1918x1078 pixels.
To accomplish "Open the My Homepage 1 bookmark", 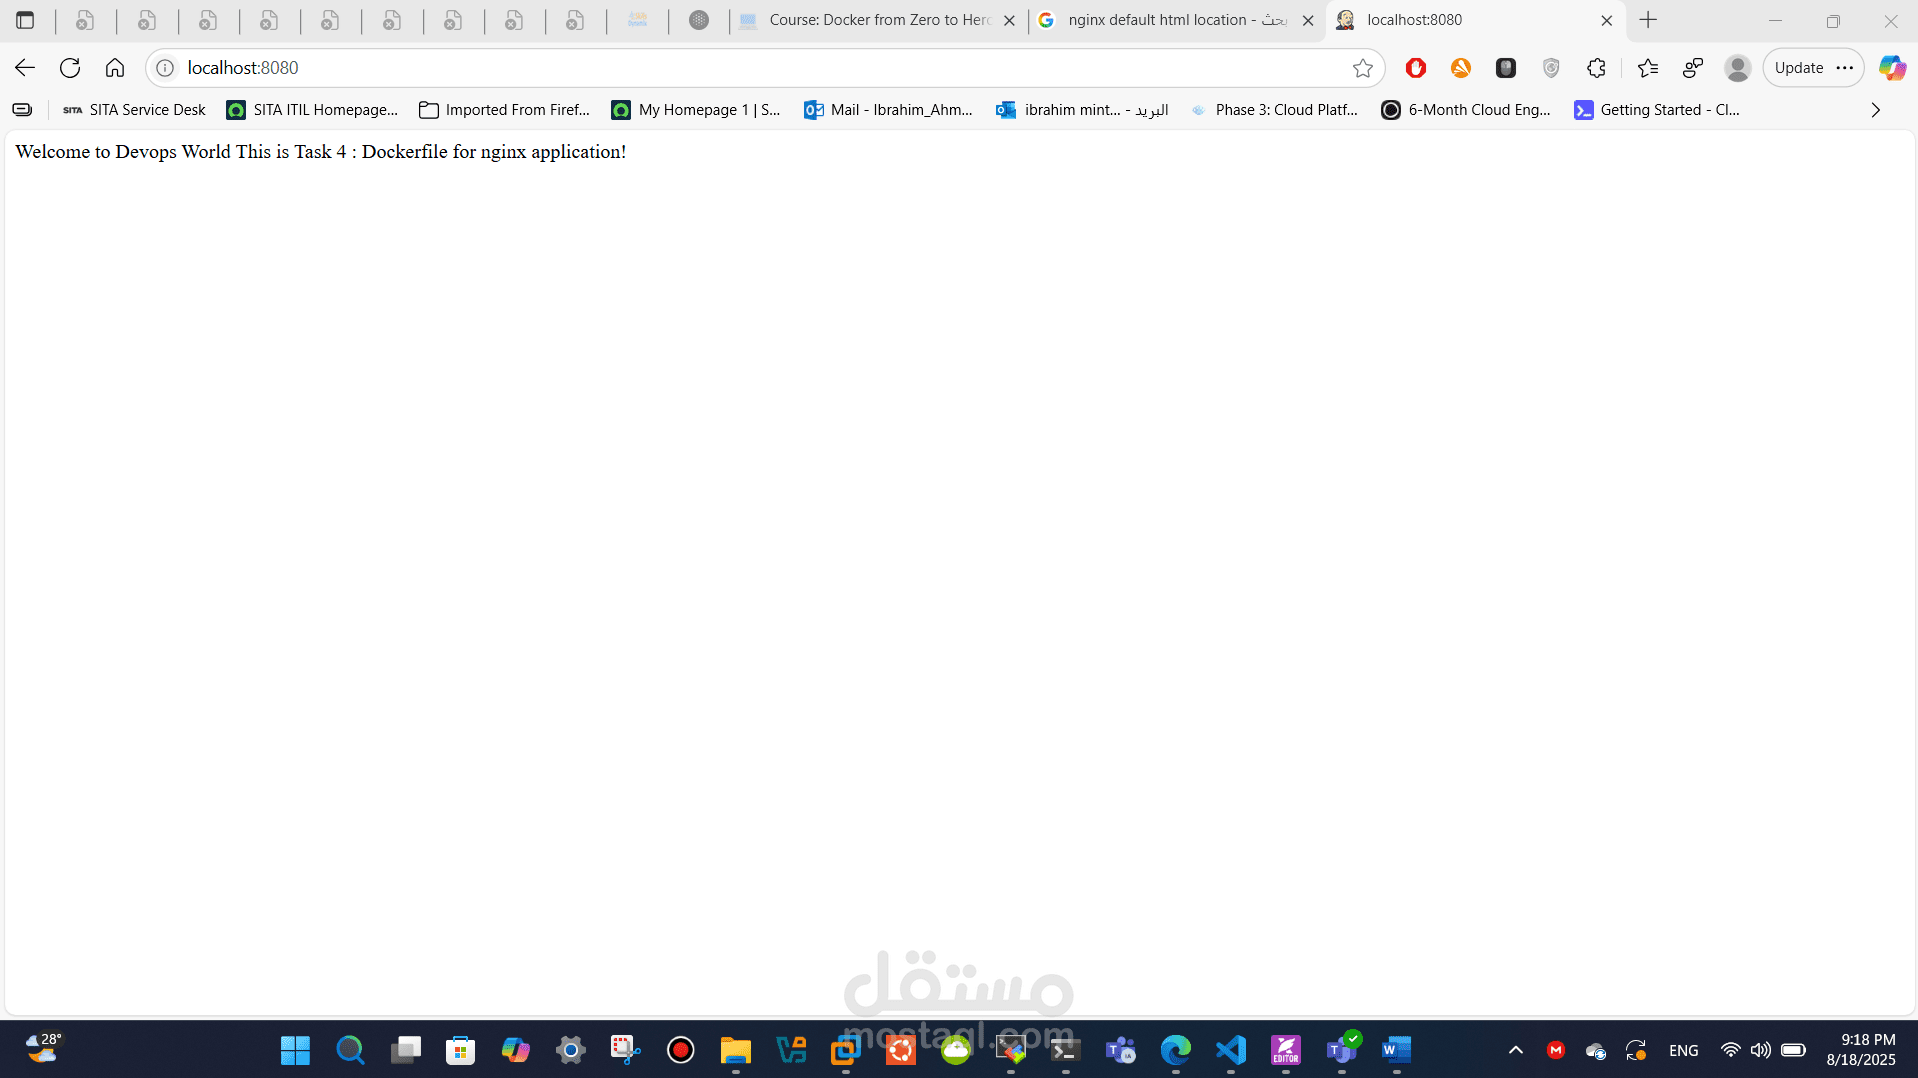I will [x=696, y=110].
